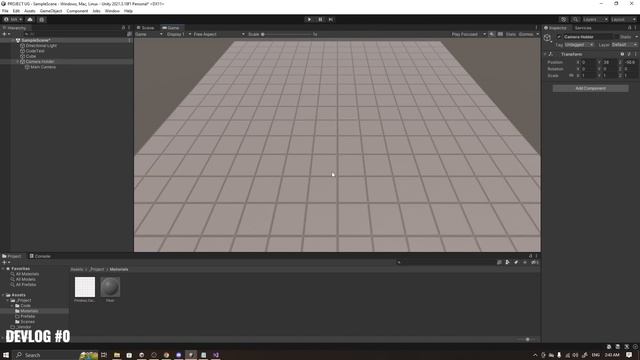
Task: Toggle mute audio in Game view
Action: tap(492, 34)
